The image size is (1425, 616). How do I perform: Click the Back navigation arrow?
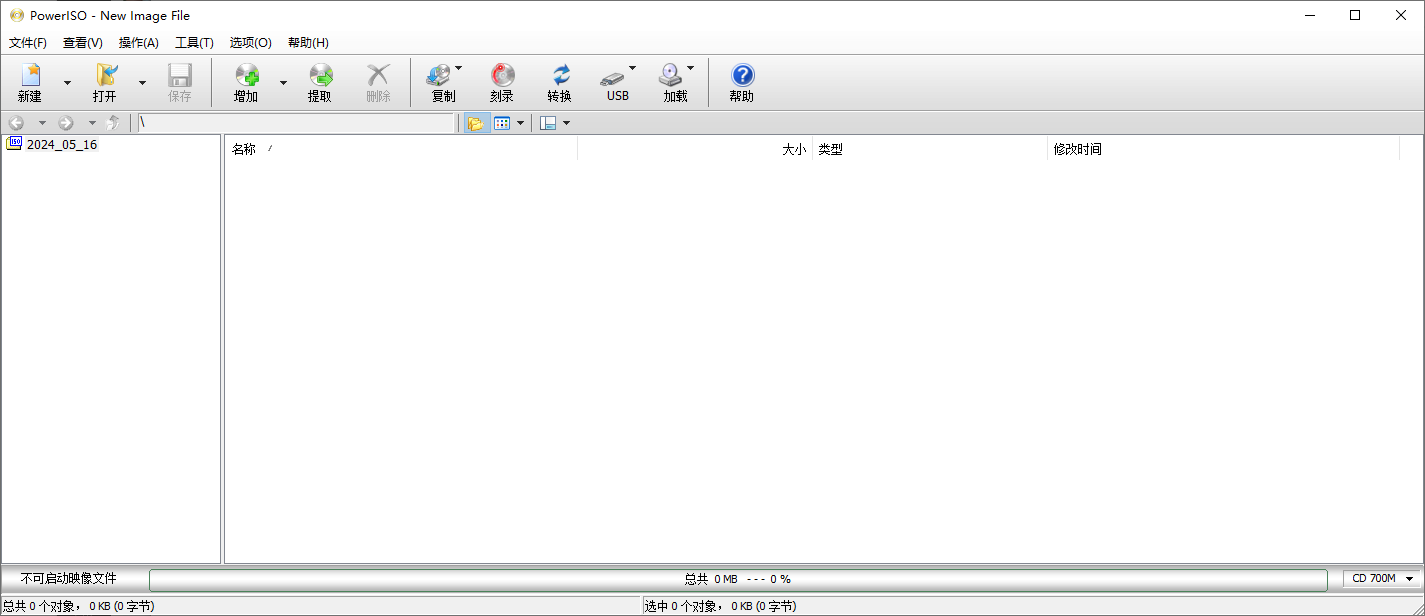[16, 123]
